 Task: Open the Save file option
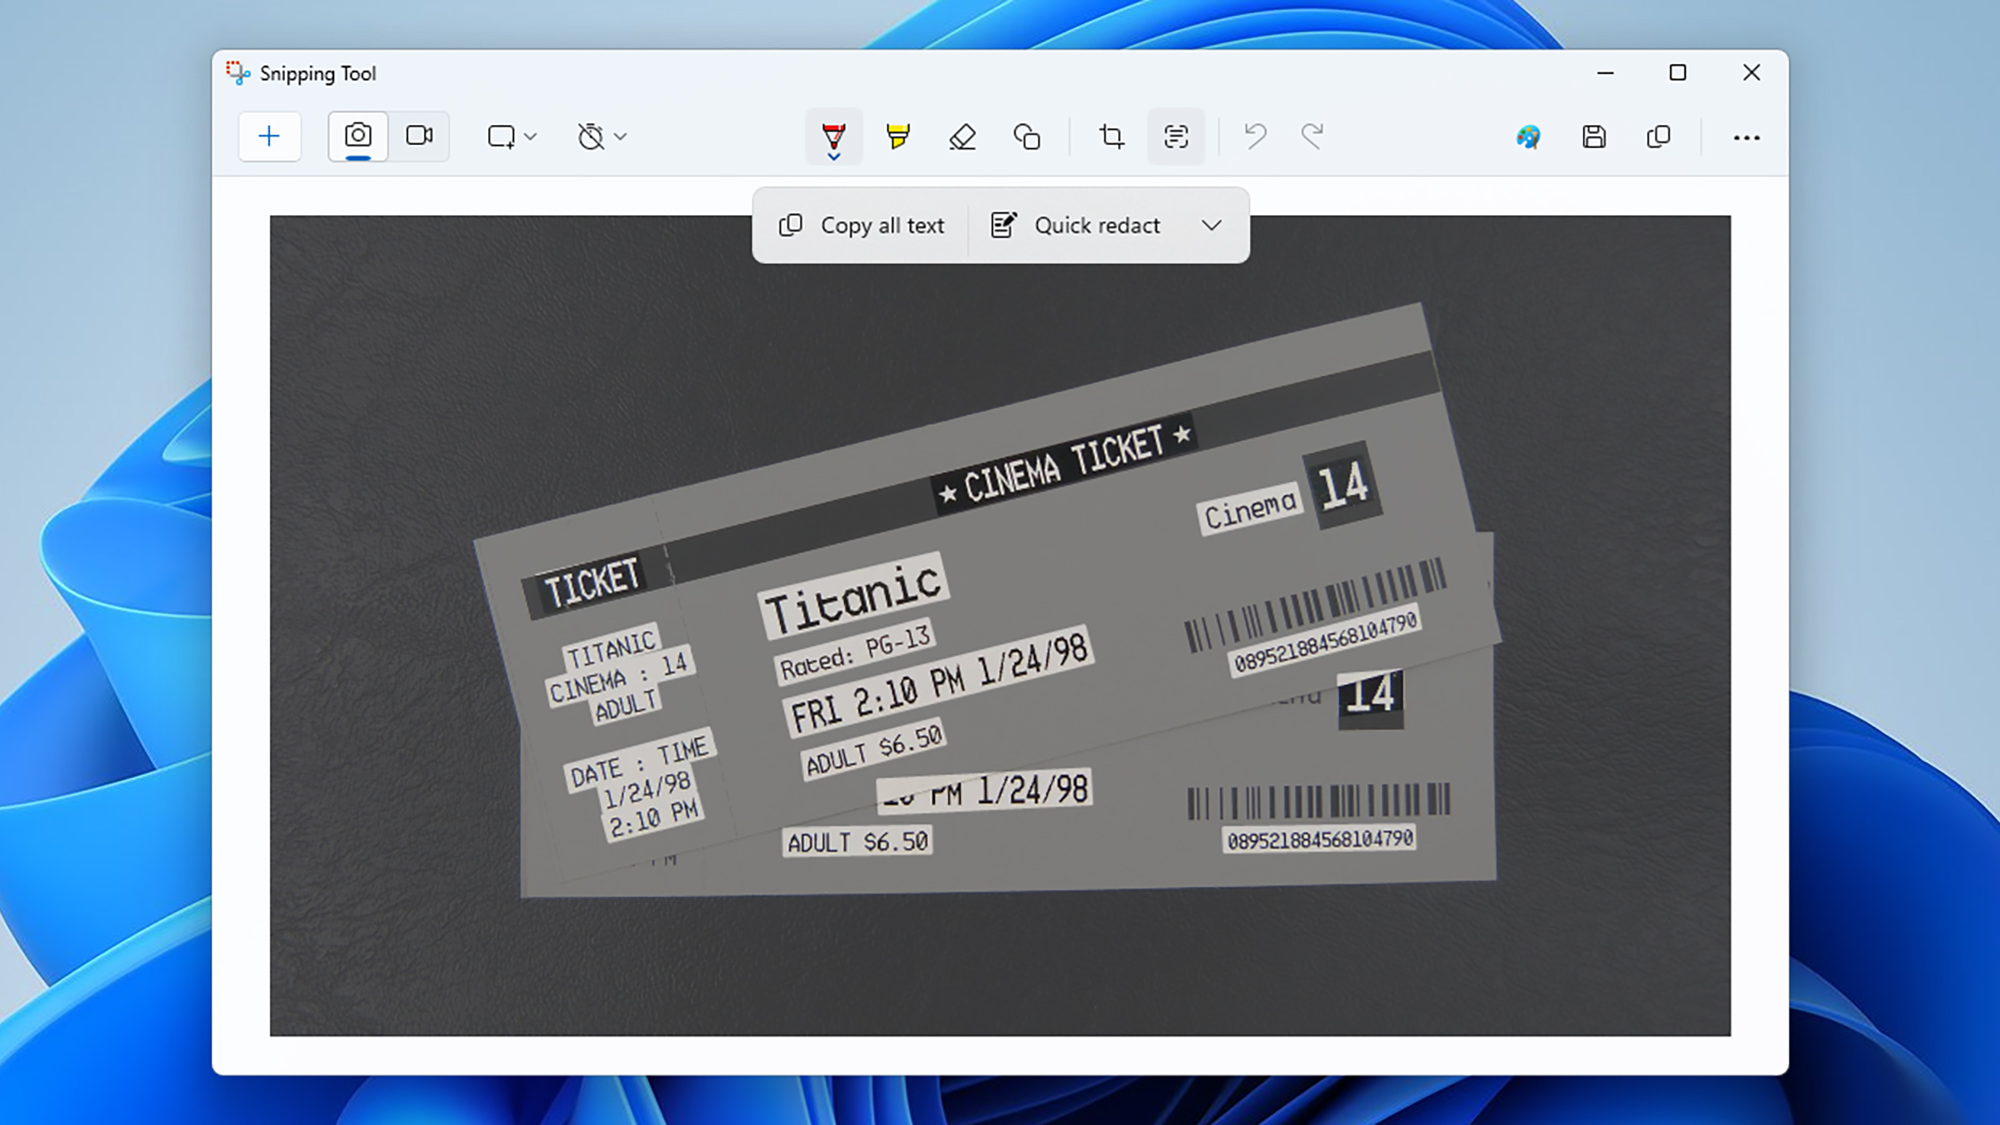[x=1592, y=136]
